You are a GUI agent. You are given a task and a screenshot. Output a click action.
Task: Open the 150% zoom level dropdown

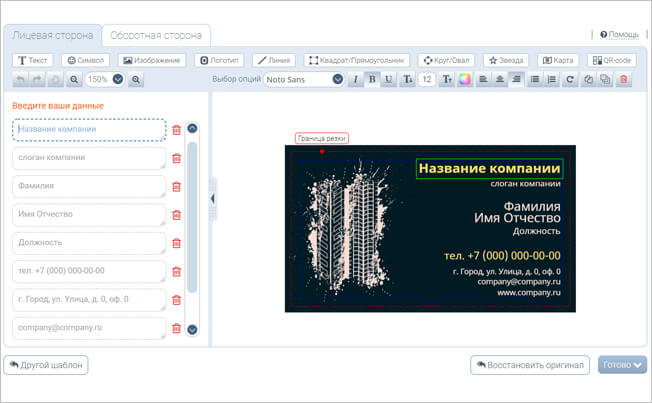[118, 79]
